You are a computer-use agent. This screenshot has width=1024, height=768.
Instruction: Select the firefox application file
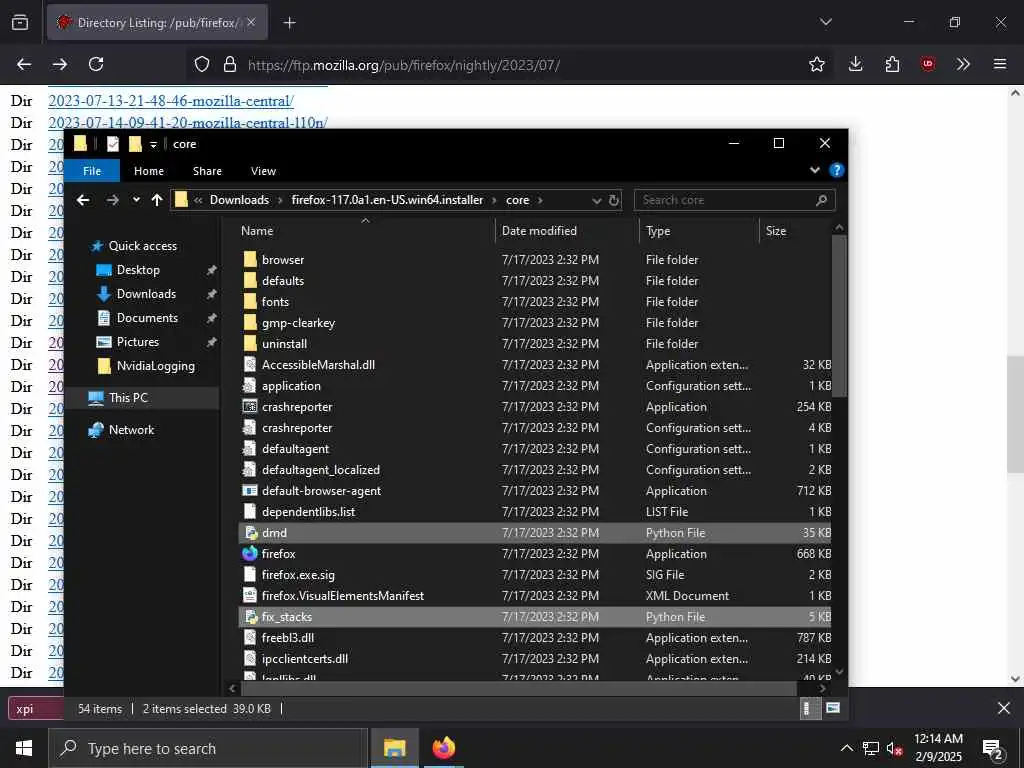point(535,554)
